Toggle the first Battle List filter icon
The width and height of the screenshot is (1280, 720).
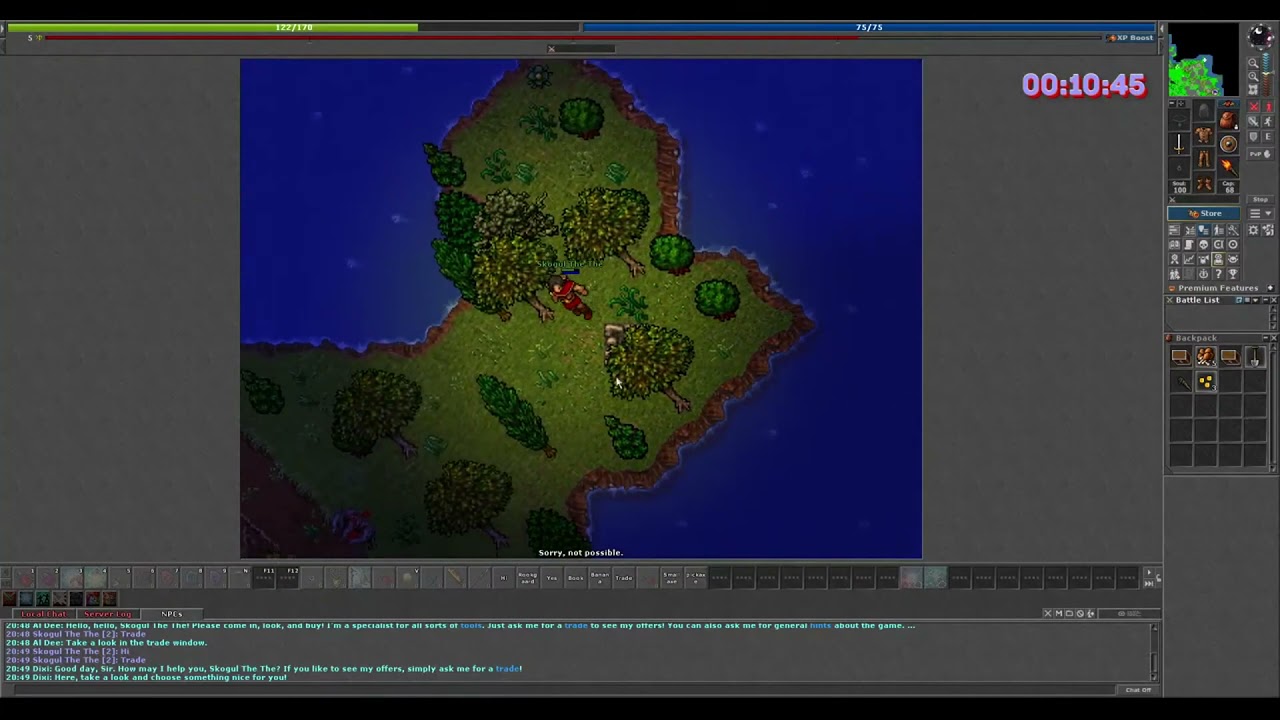pyautogui.click(x=1239, y=300)
